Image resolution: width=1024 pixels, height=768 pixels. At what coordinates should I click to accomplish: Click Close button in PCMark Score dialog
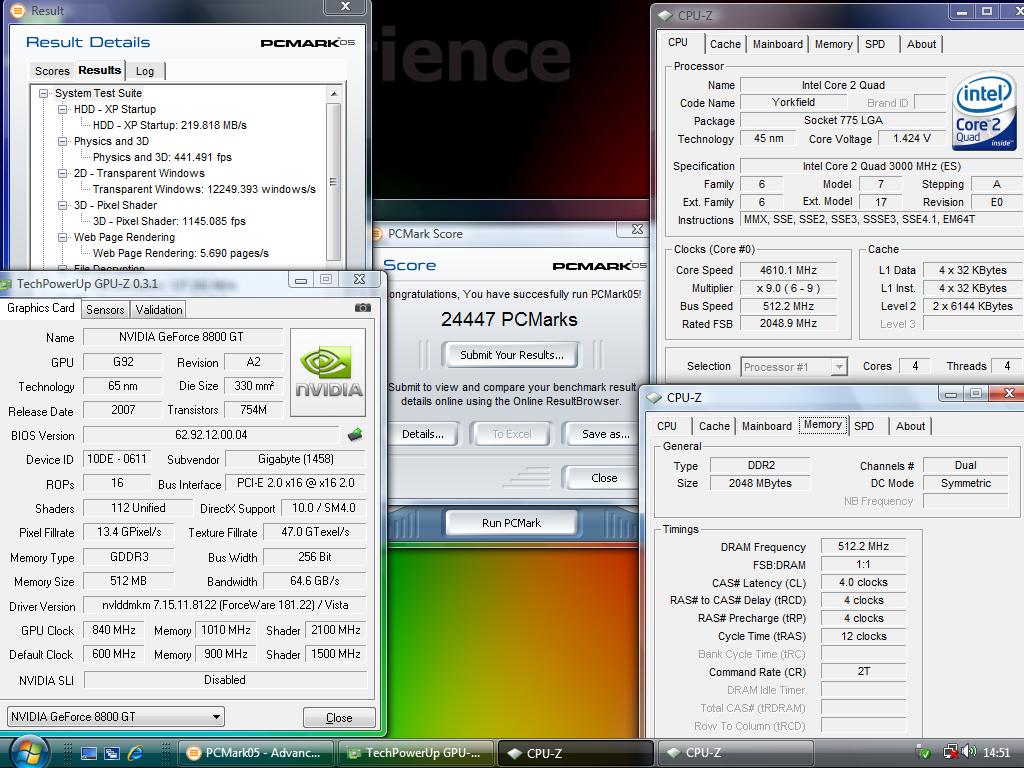[x=603, y=478]
